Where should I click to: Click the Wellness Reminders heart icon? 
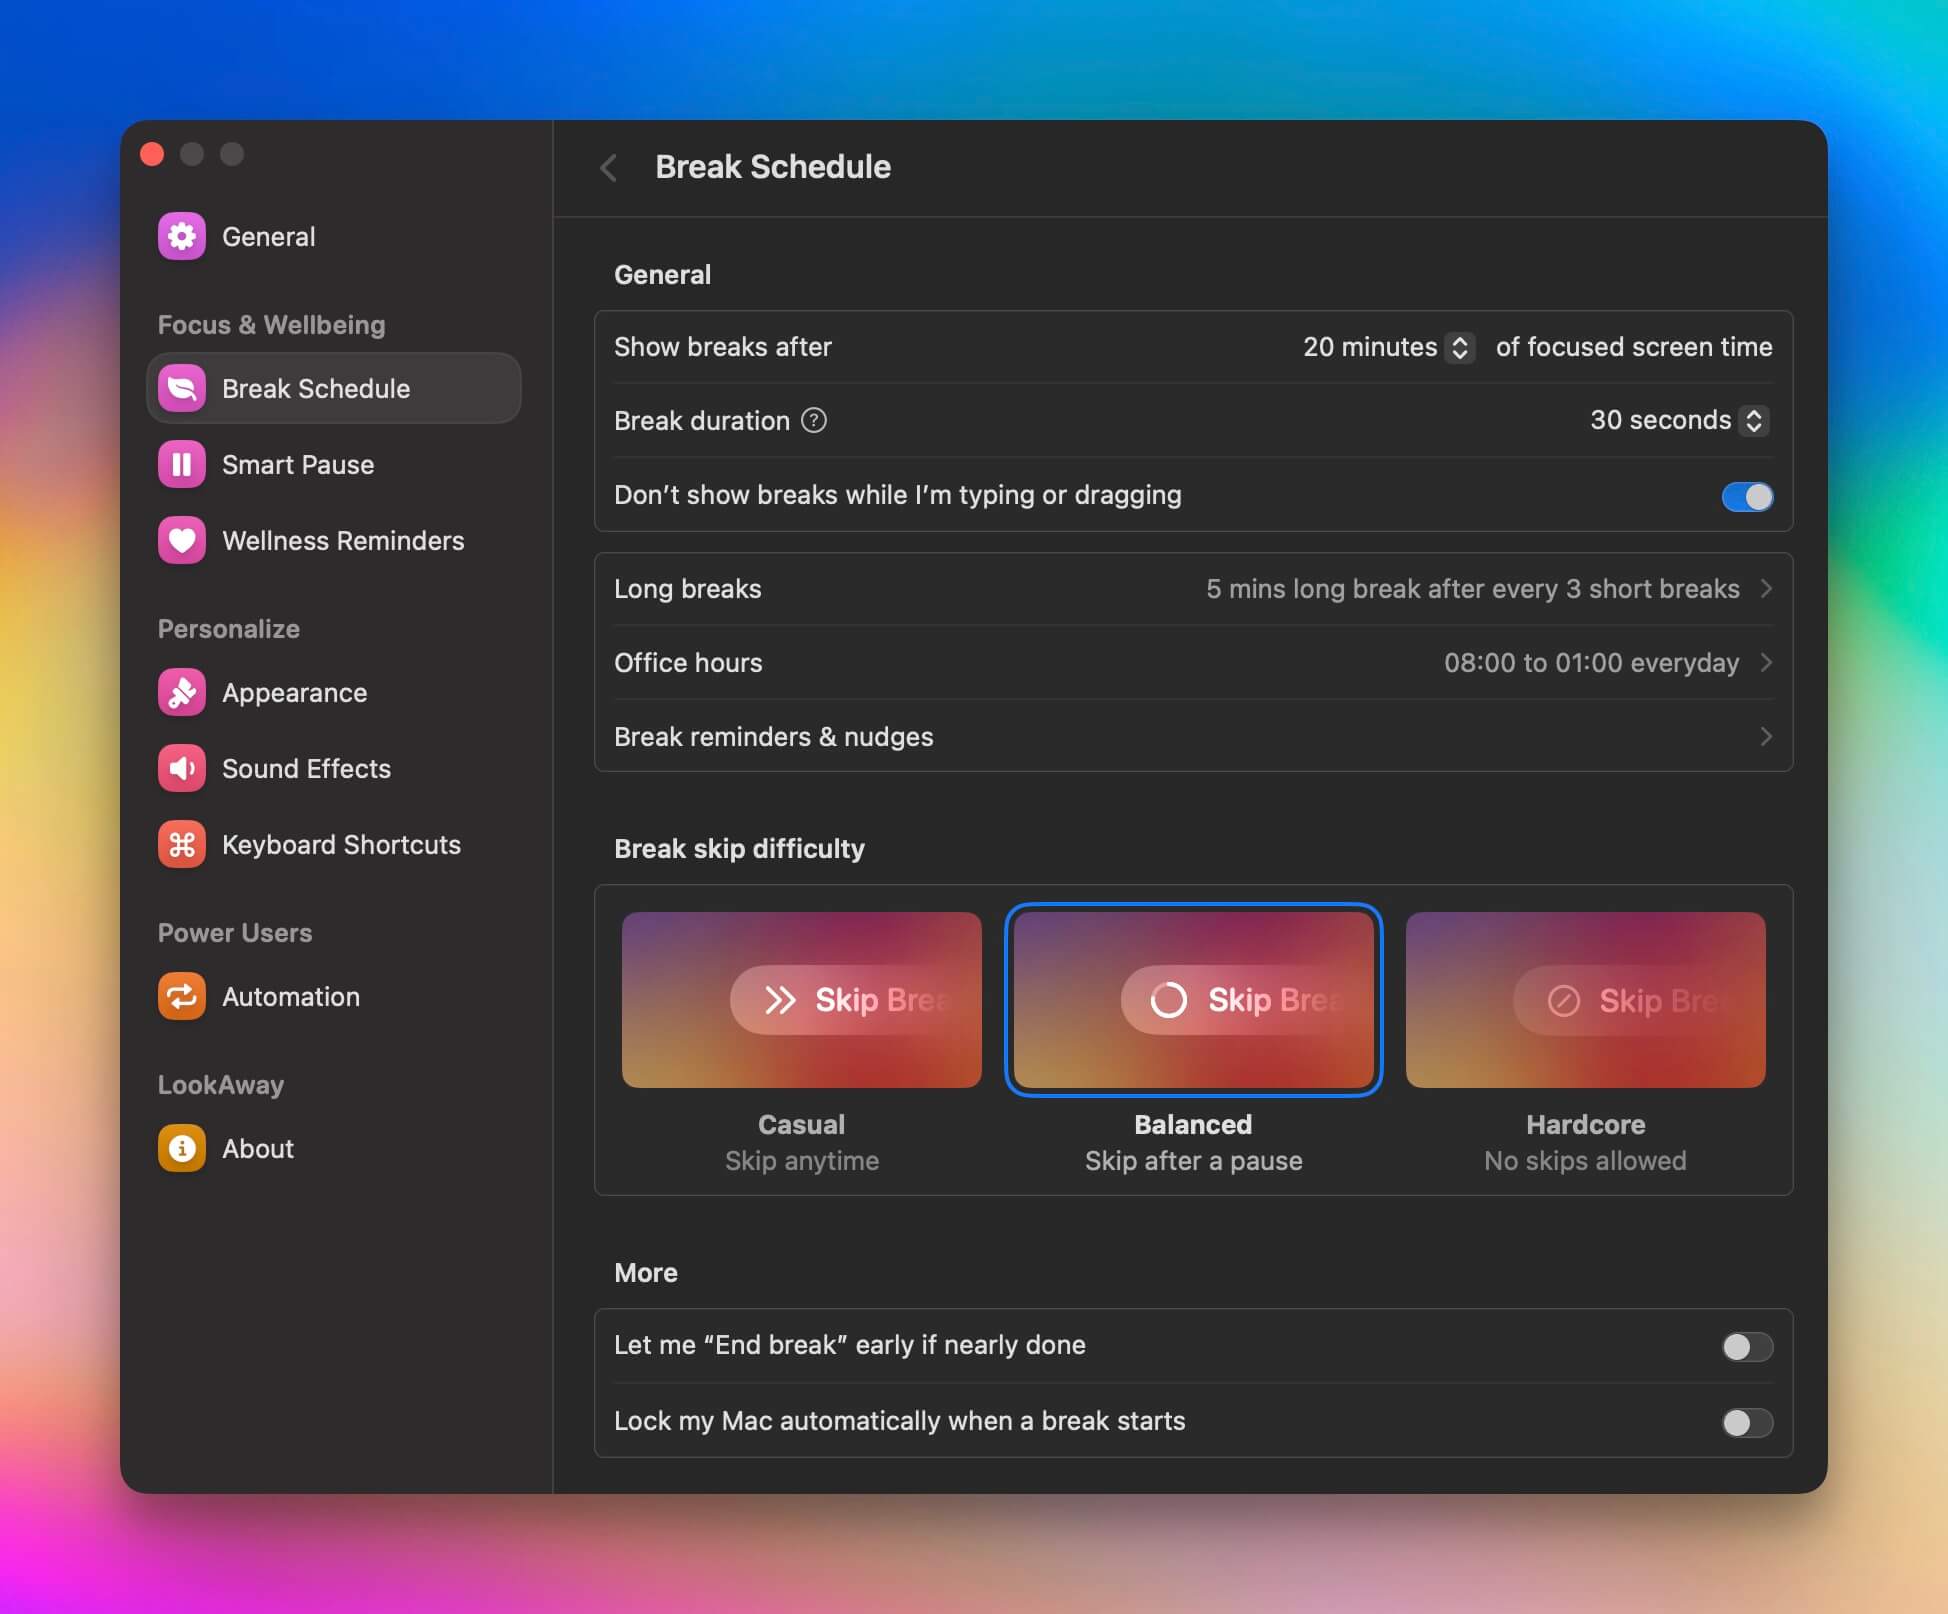coord(181,540)
